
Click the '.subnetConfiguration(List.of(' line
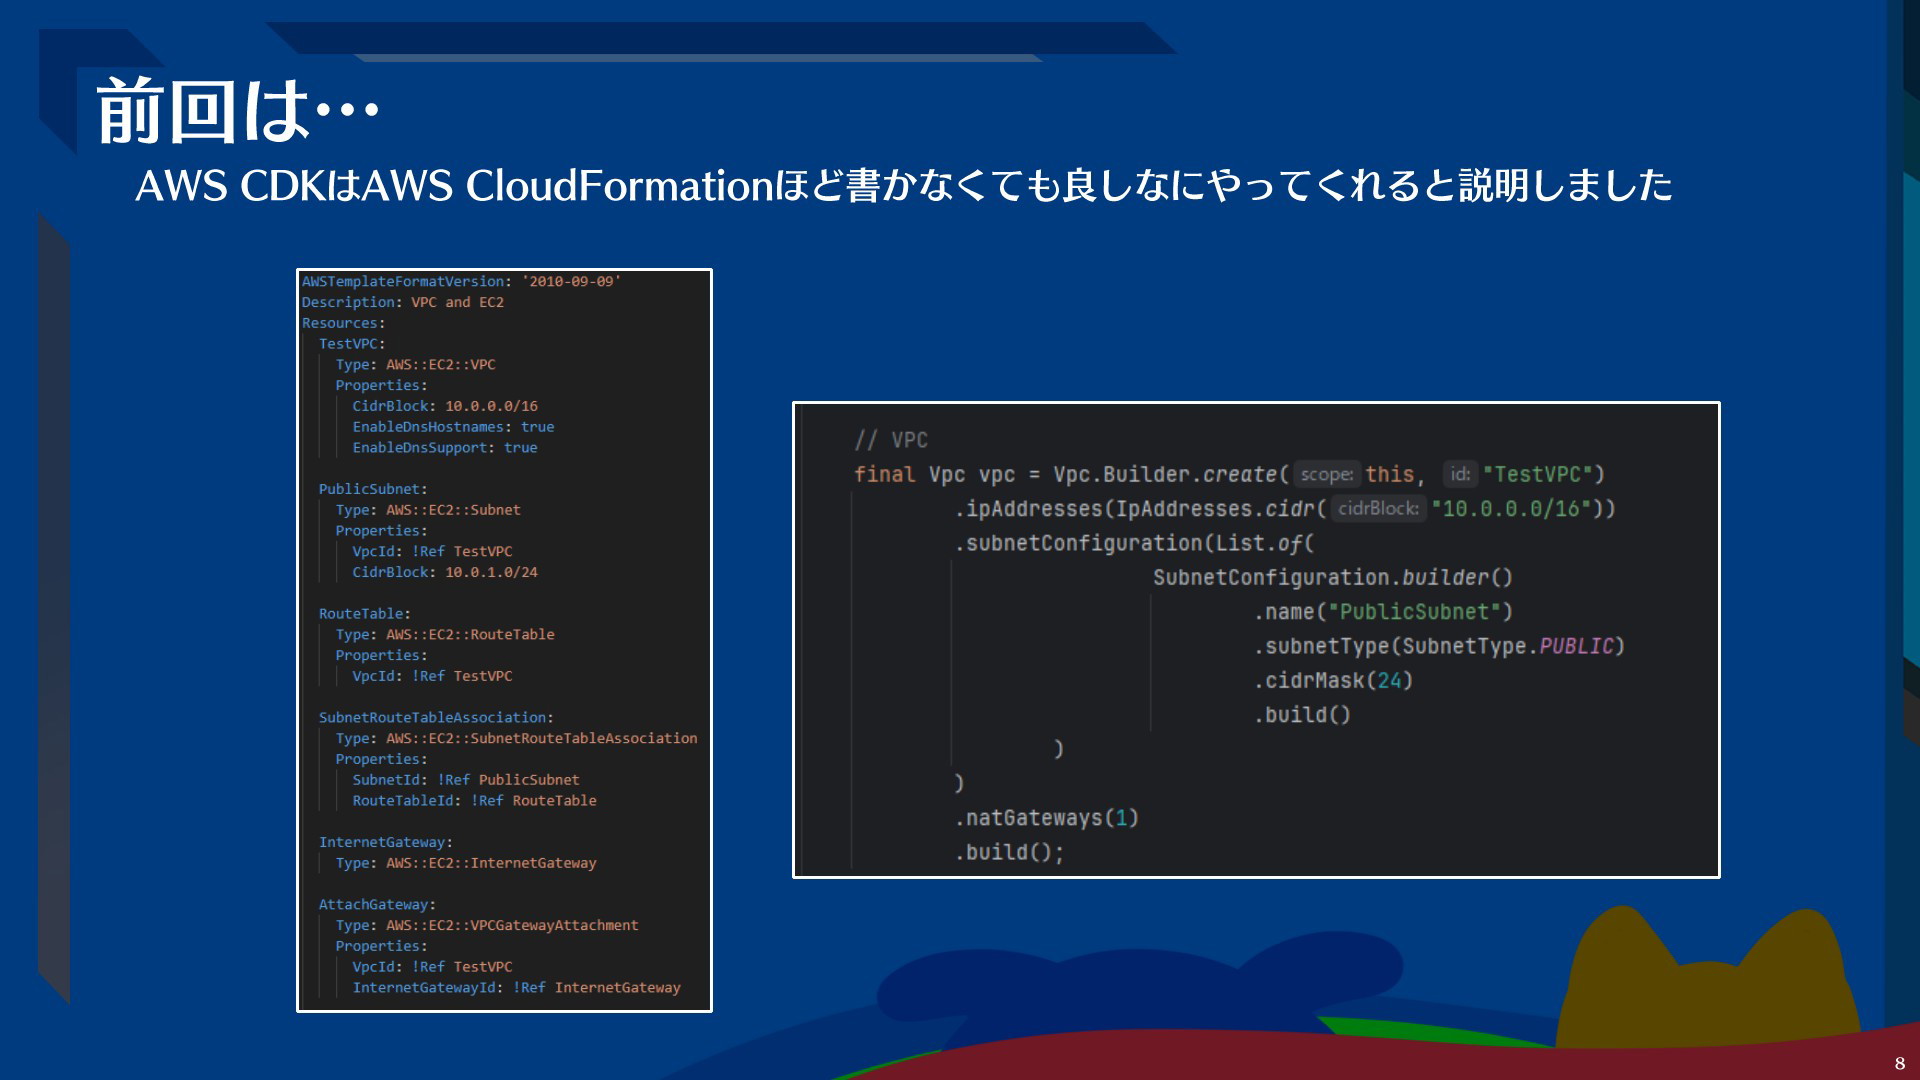click(x=1134, y=543)
